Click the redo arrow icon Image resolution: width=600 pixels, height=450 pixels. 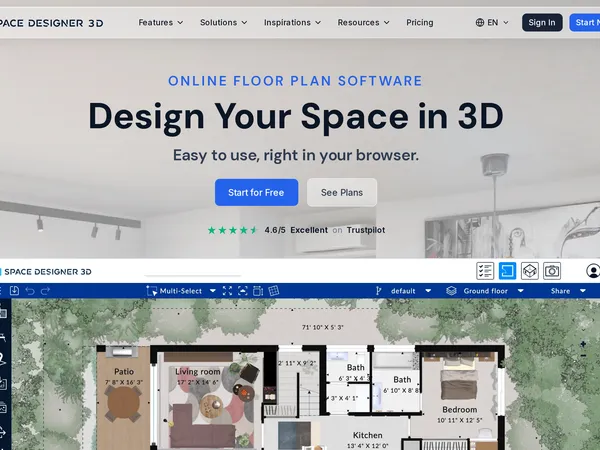45,291
